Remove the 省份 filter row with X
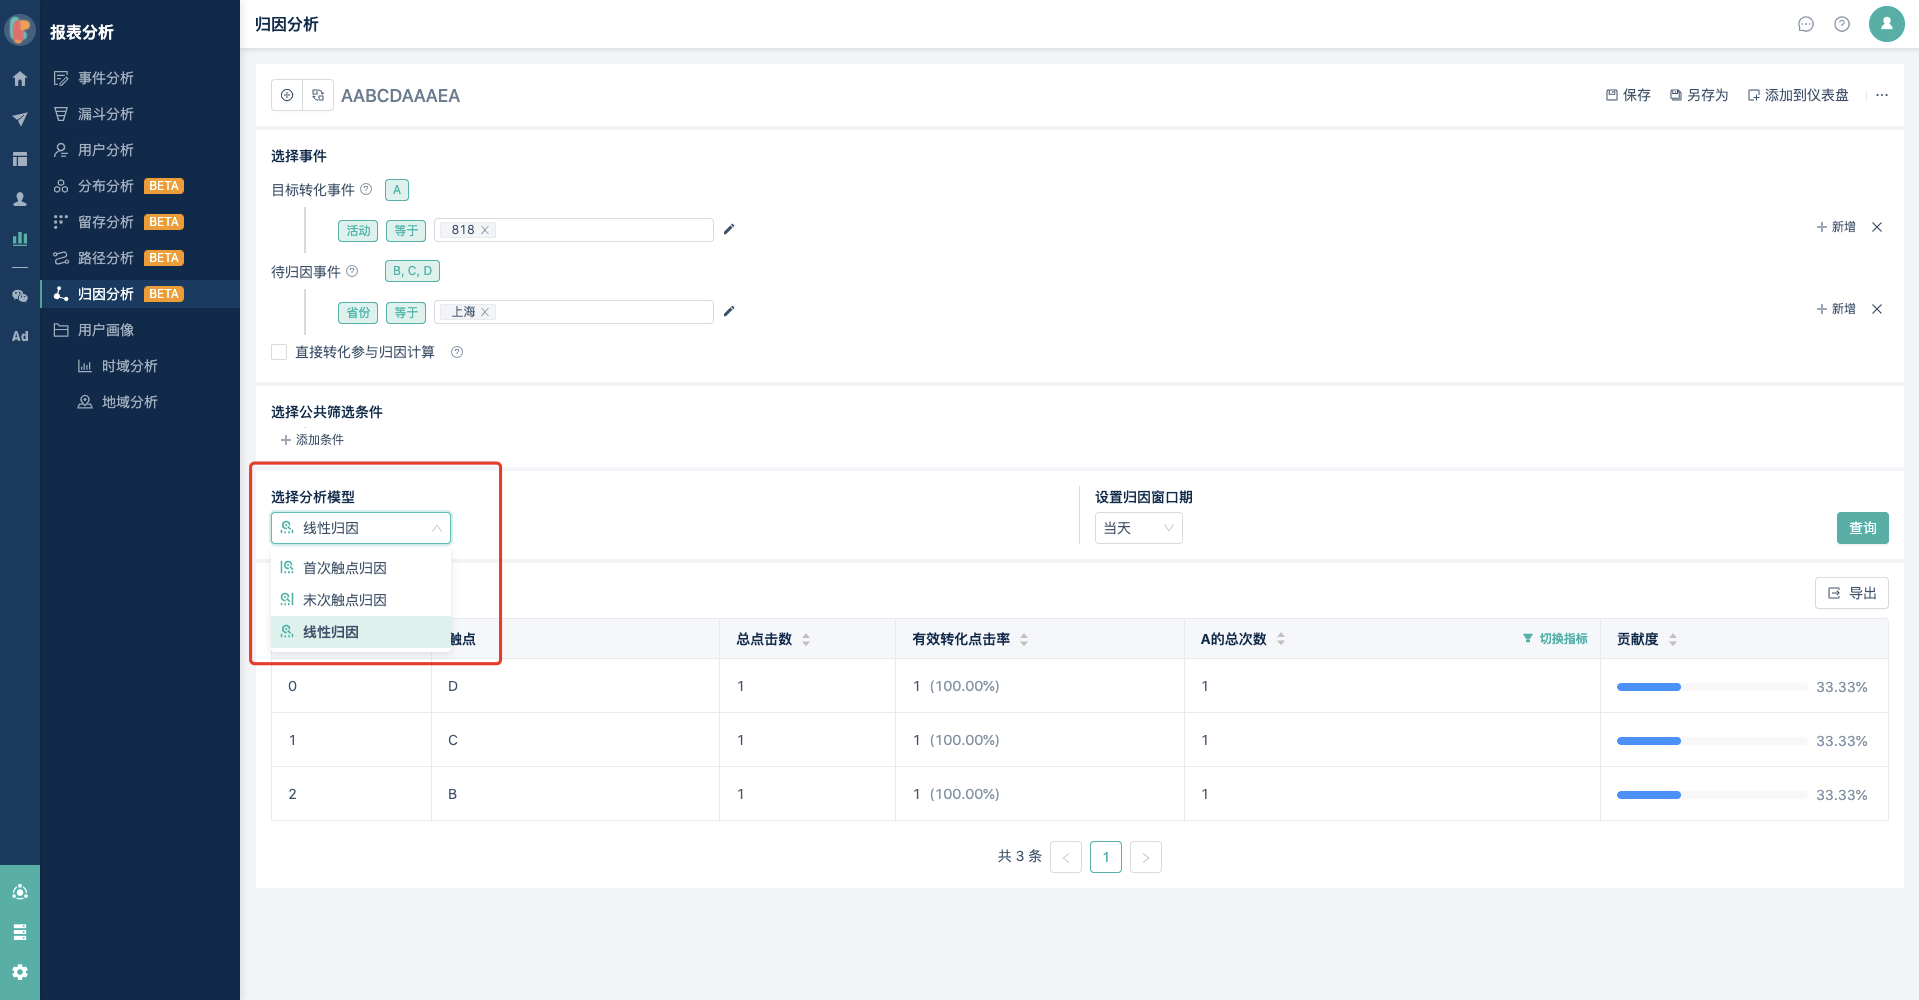This screenshot has width=1919, height=1000. [1877, 309]
